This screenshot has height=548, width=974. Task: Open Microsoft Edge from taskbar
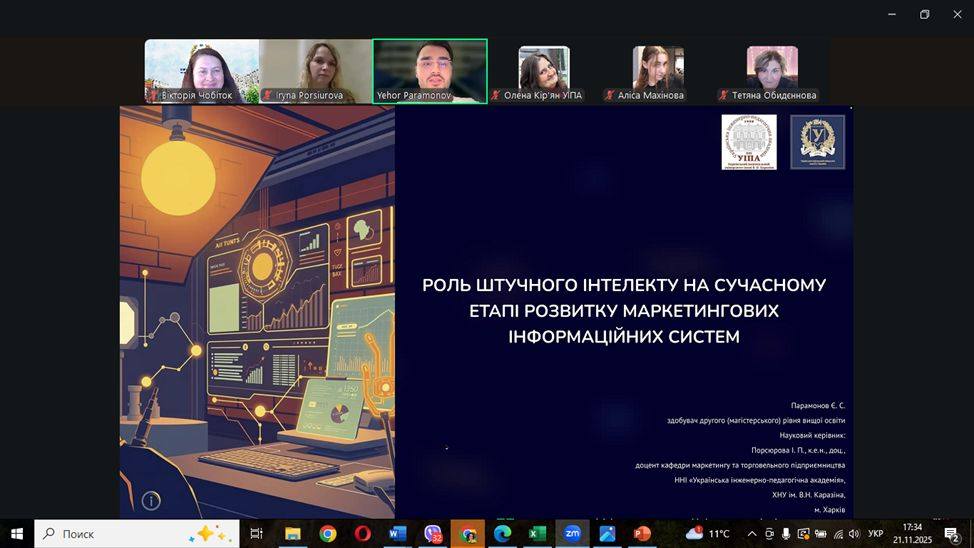(x=502, y=534)
